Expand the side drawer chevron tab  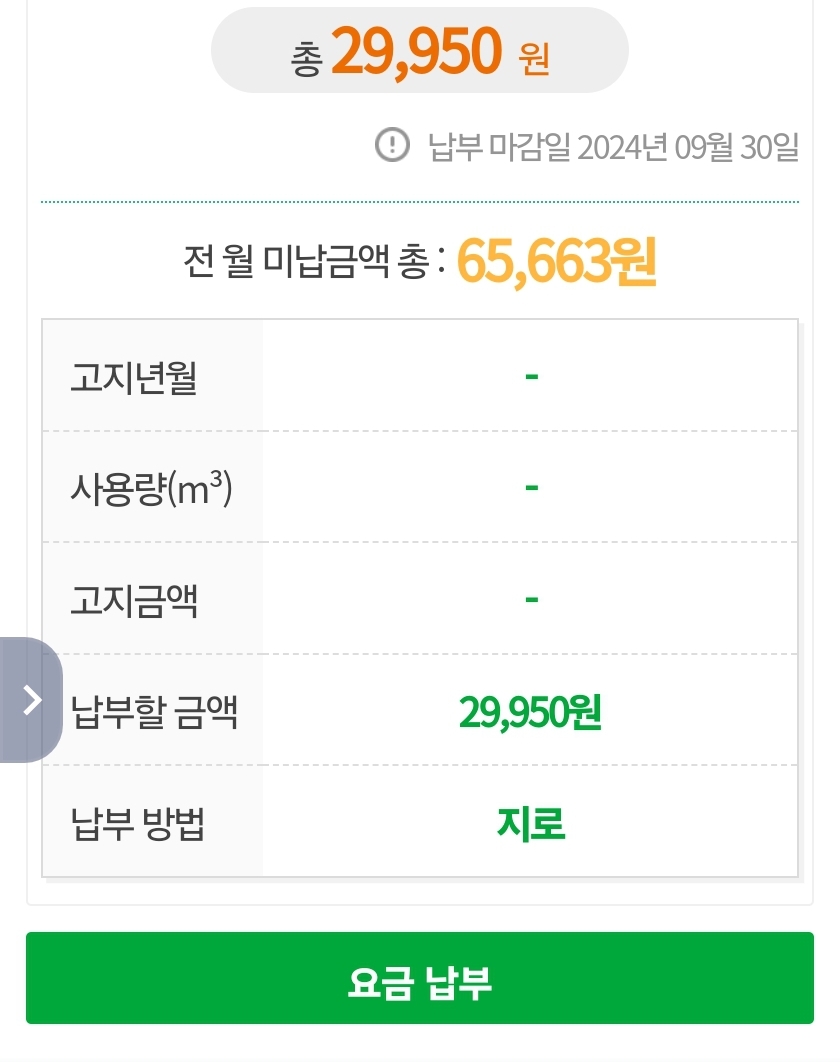point(31,700)
